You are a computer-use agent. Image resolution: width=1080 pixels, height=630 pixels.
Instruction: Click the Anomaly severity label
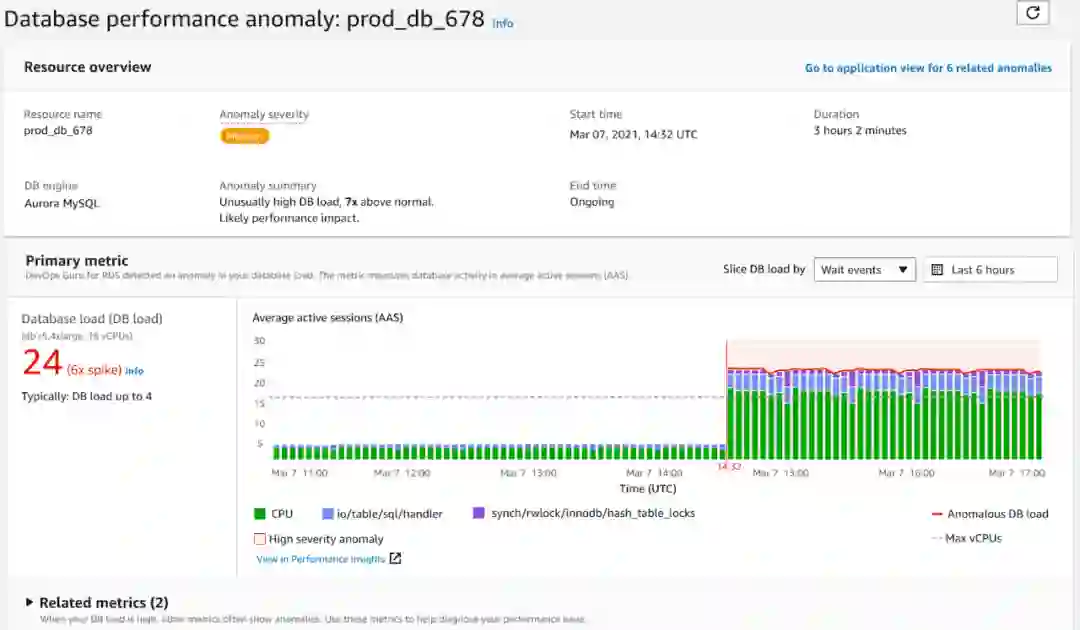click(x=264, y=114)
